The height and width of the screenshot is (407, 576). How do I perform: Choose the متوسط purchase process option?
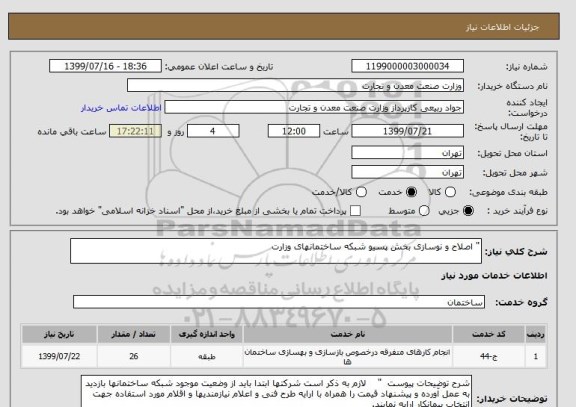click(424, 211)
